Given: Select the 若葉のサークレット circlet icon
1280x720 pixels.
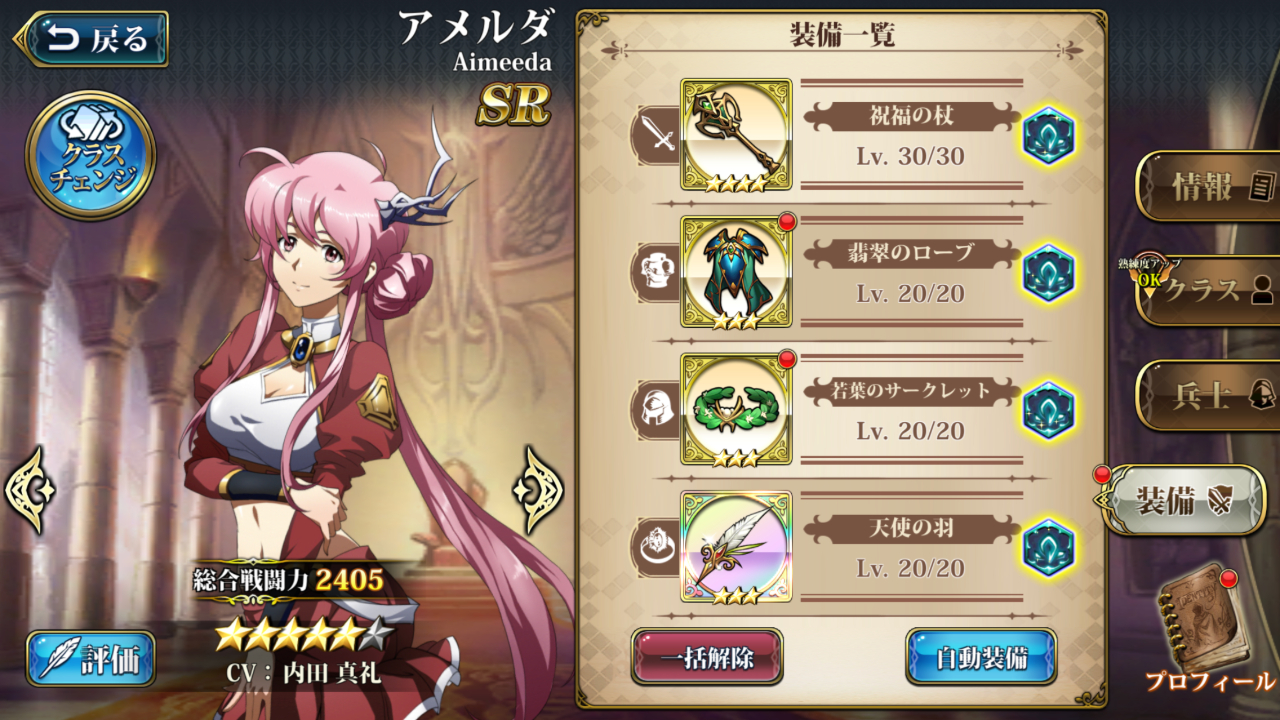Looking at the screenshot, I should click(736, 409).
